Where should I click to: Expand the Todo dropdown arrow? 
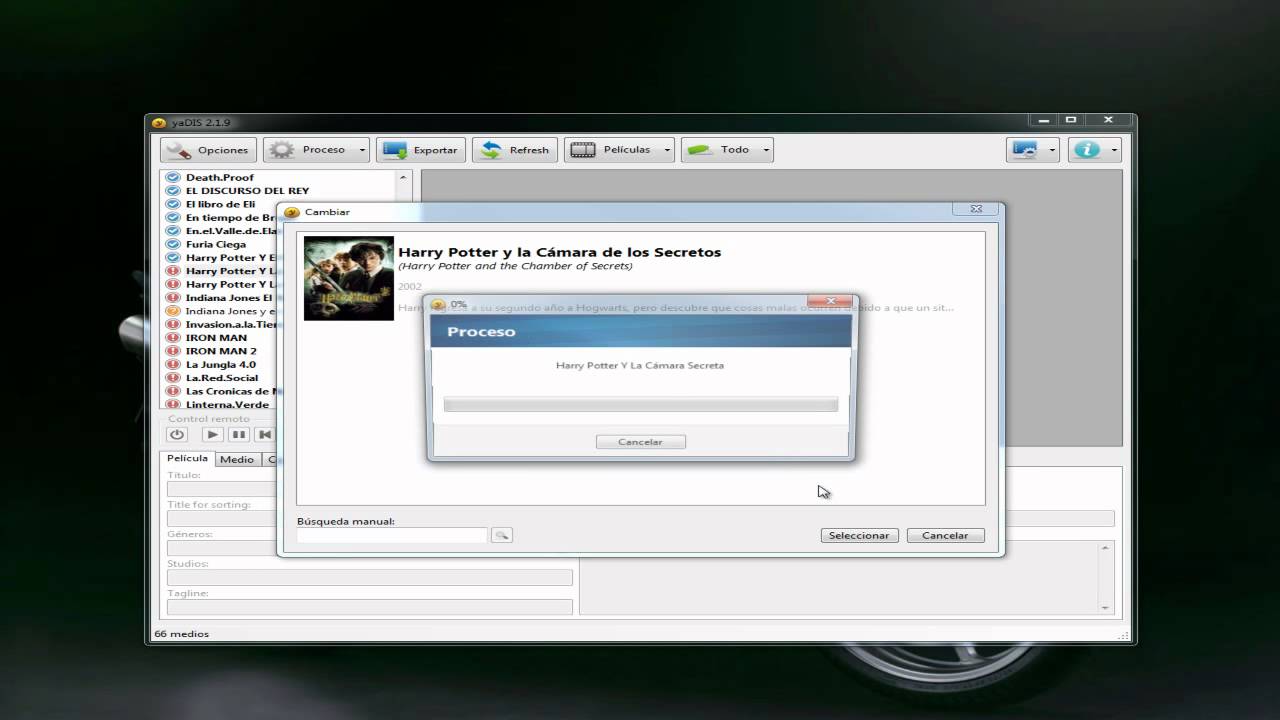(x=766, y=150)
